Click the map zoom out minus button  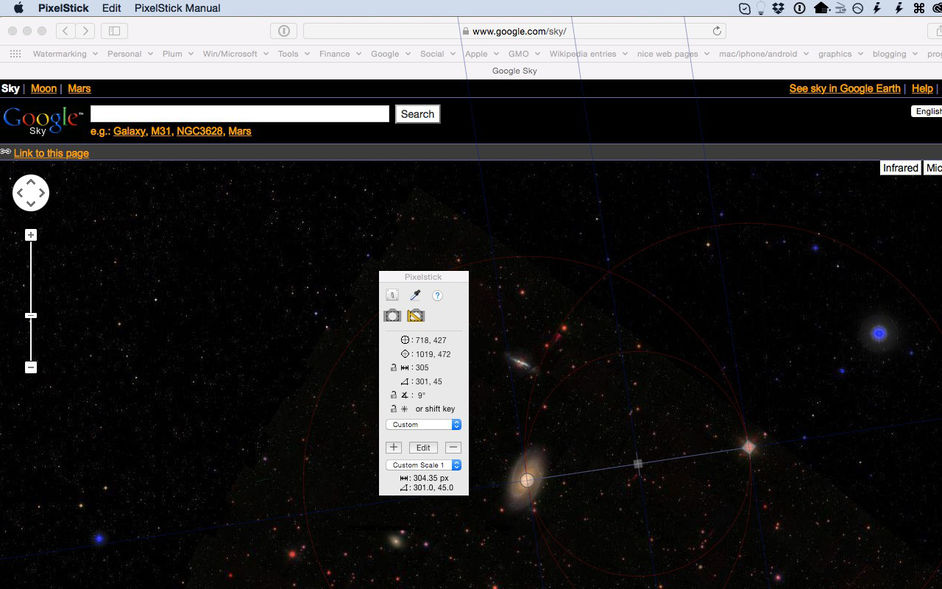[31, 367]
